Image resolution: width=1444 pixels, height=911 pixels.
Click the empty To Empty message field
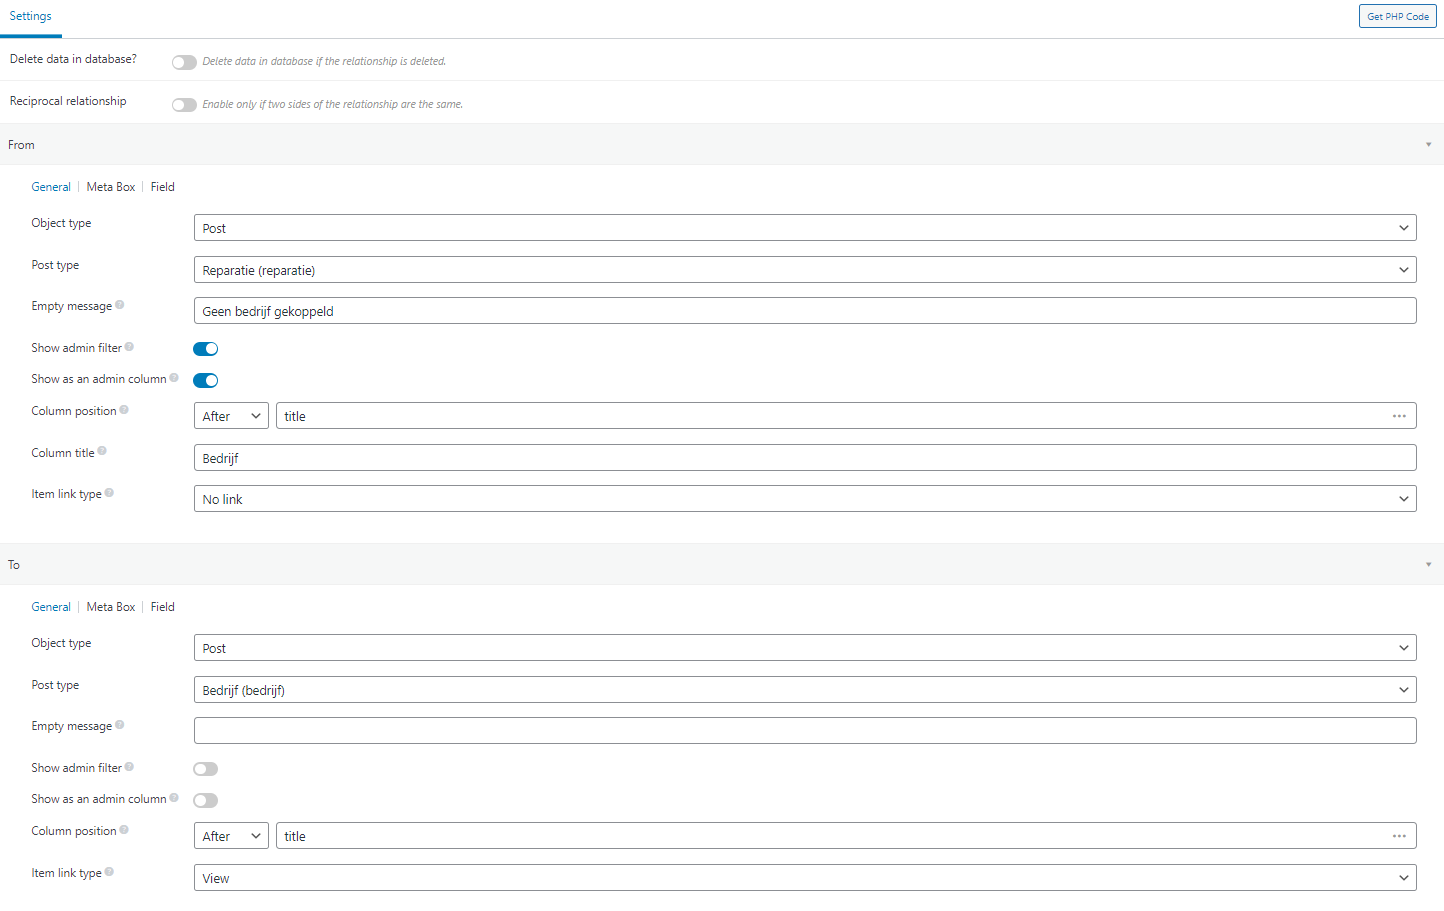pos(805,730)
